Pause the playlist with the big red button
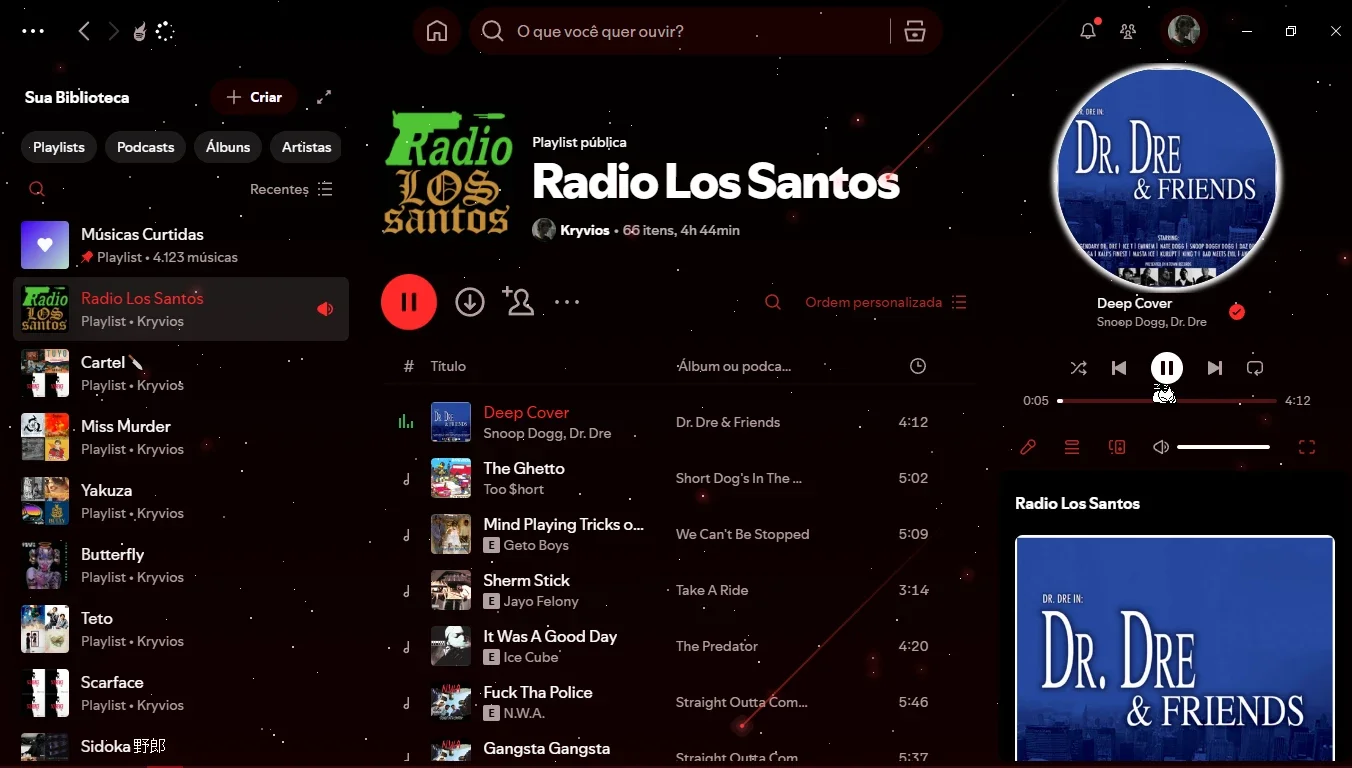Image resolution: width=1352 pixels, height=768 pixels. click(409, 302)
